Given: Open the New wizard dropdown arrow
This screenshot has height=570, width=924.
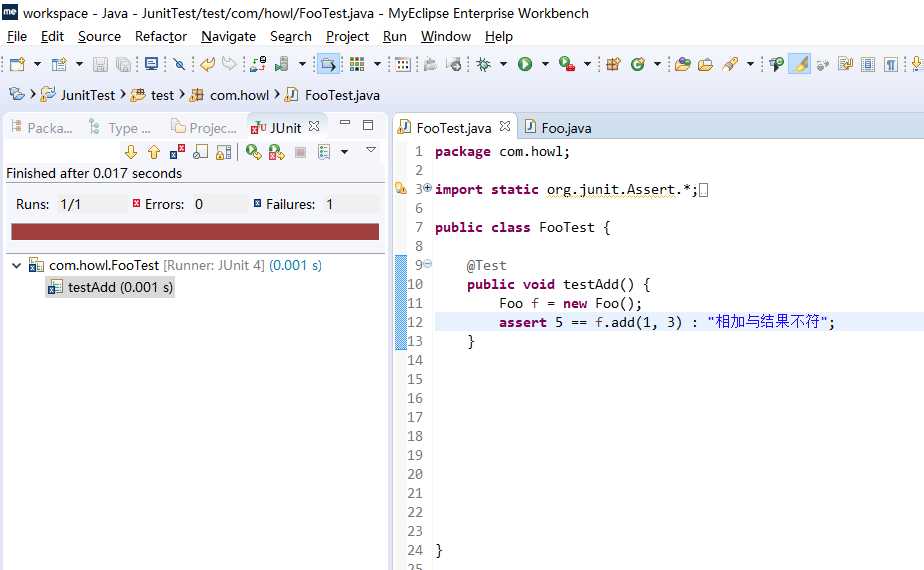Looking at the screenshot, I should [37, 64].
